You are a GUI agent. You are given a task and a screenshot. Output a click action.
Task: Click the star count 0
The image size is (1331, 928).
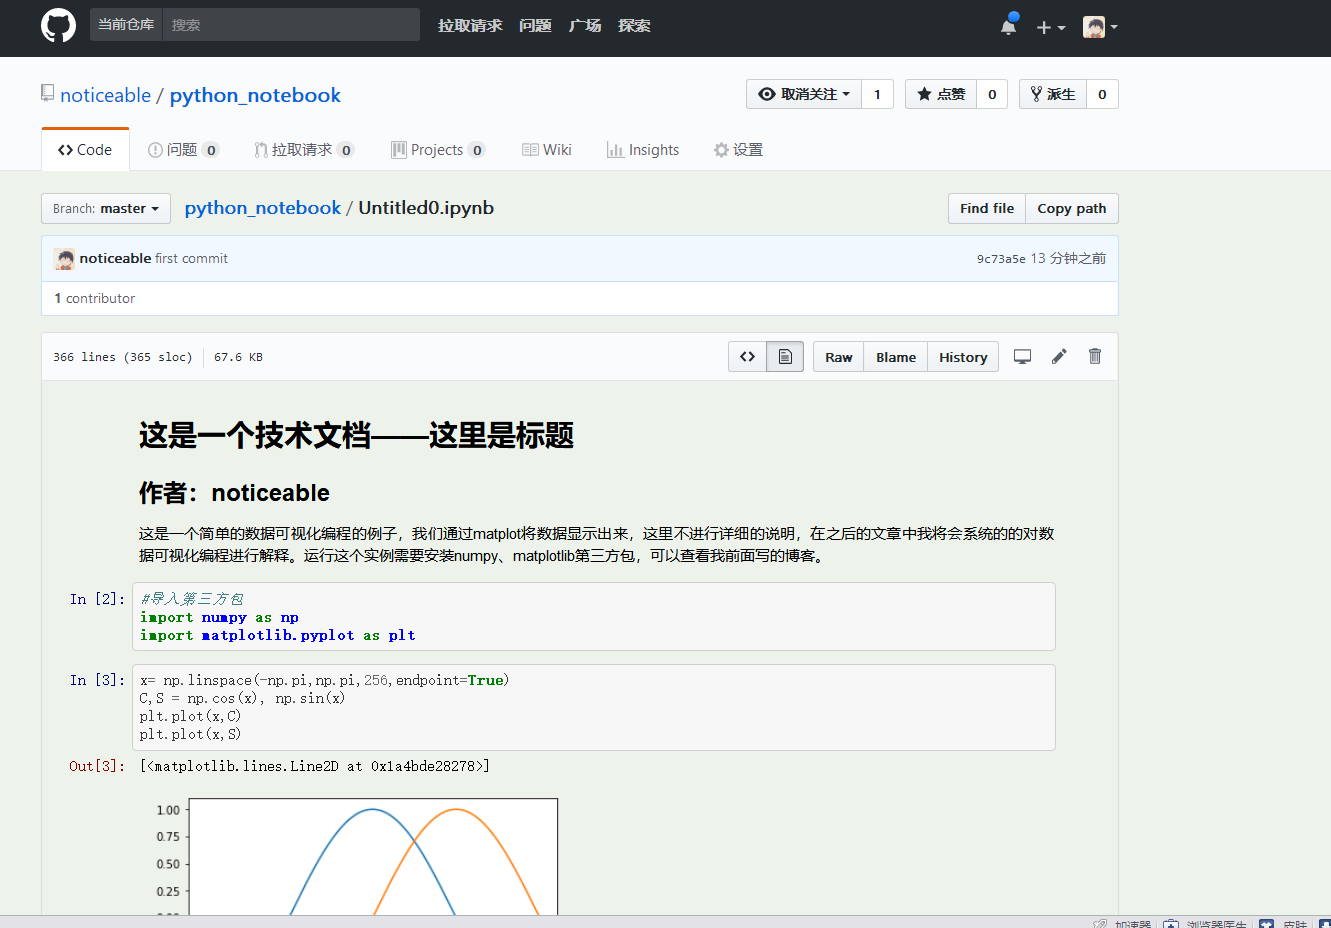tap(992, 94)
